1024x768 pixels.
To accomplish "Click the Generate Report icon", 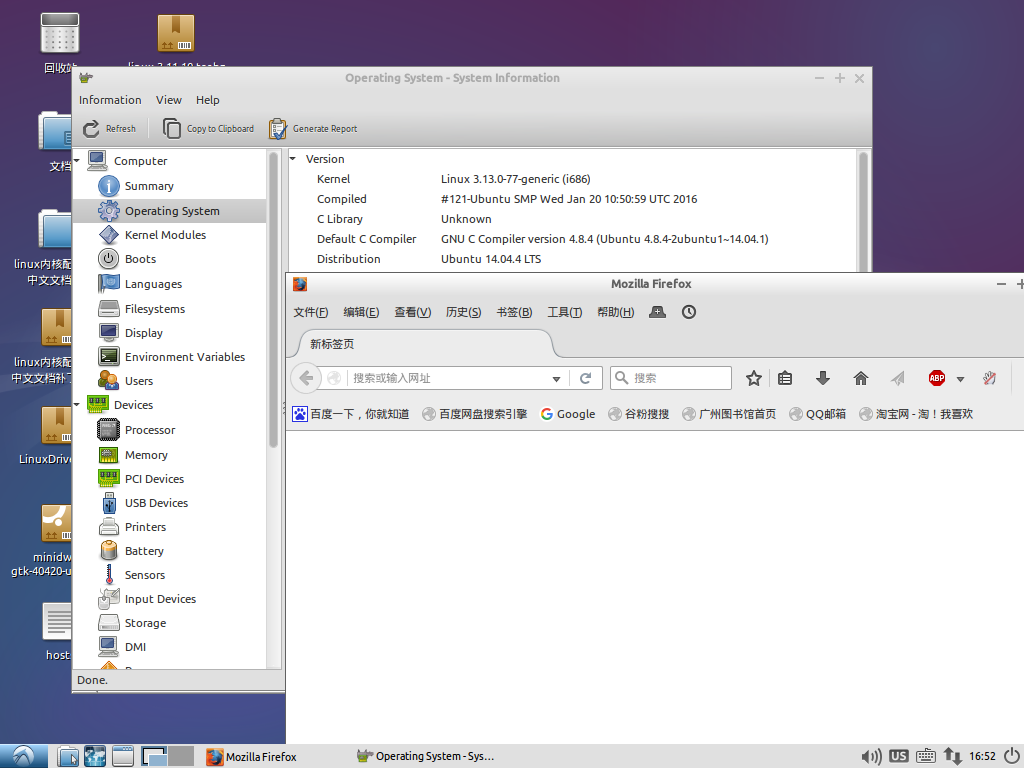I will [x=278, y=129].
